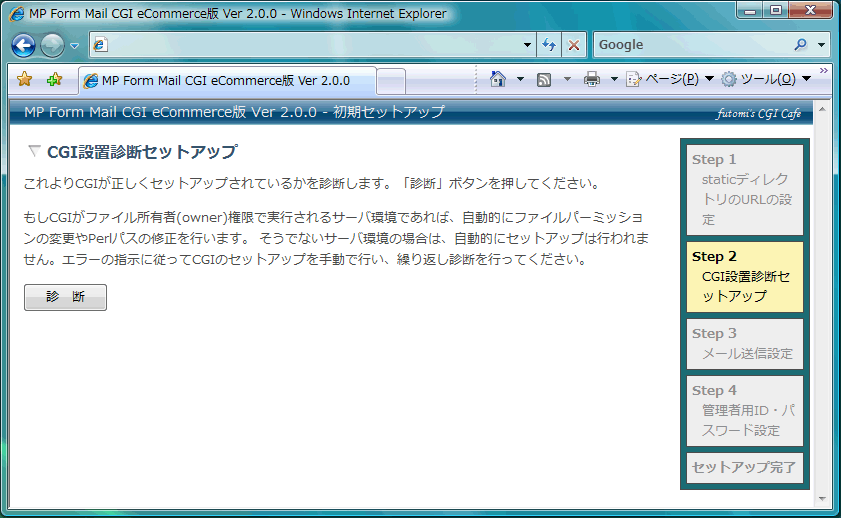Click the search magnifier icon

pyautogui.click(x=801, y=45)
